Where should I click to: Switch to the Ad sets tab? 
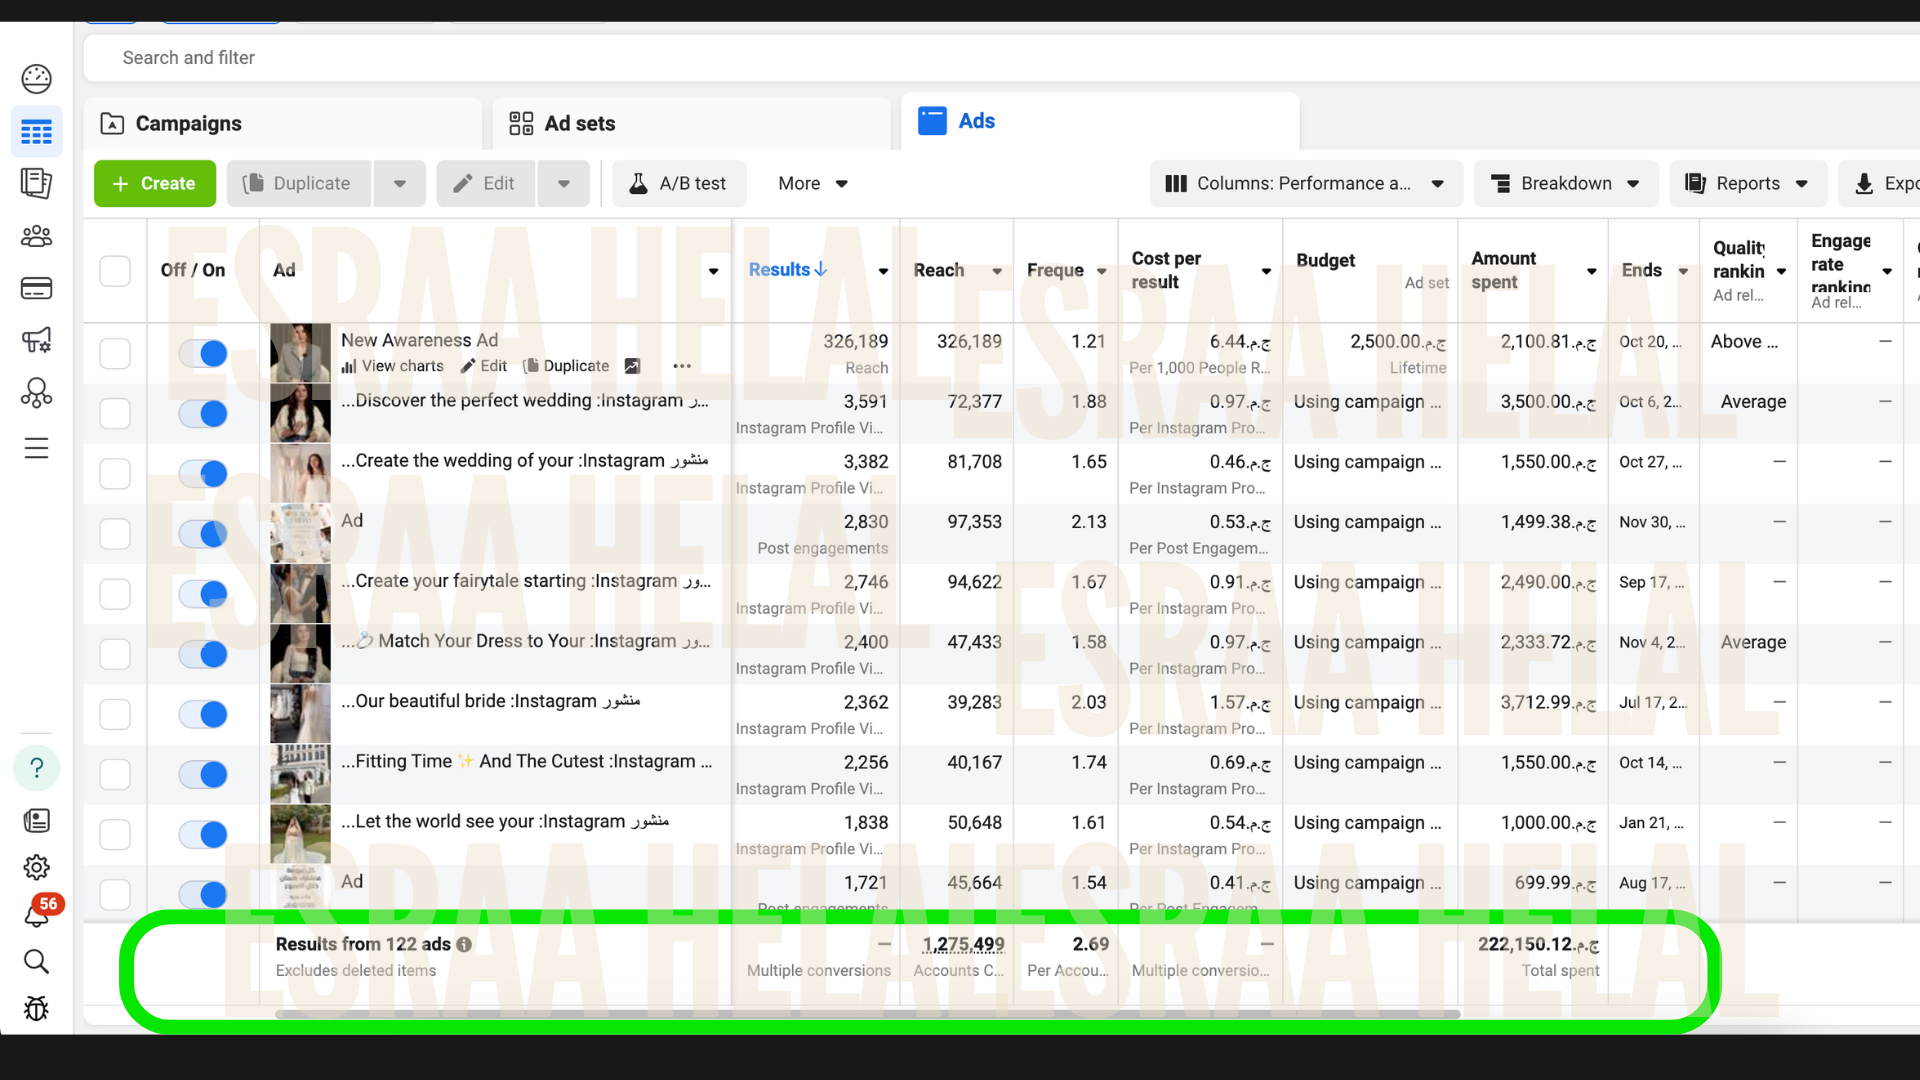(579, 124)
